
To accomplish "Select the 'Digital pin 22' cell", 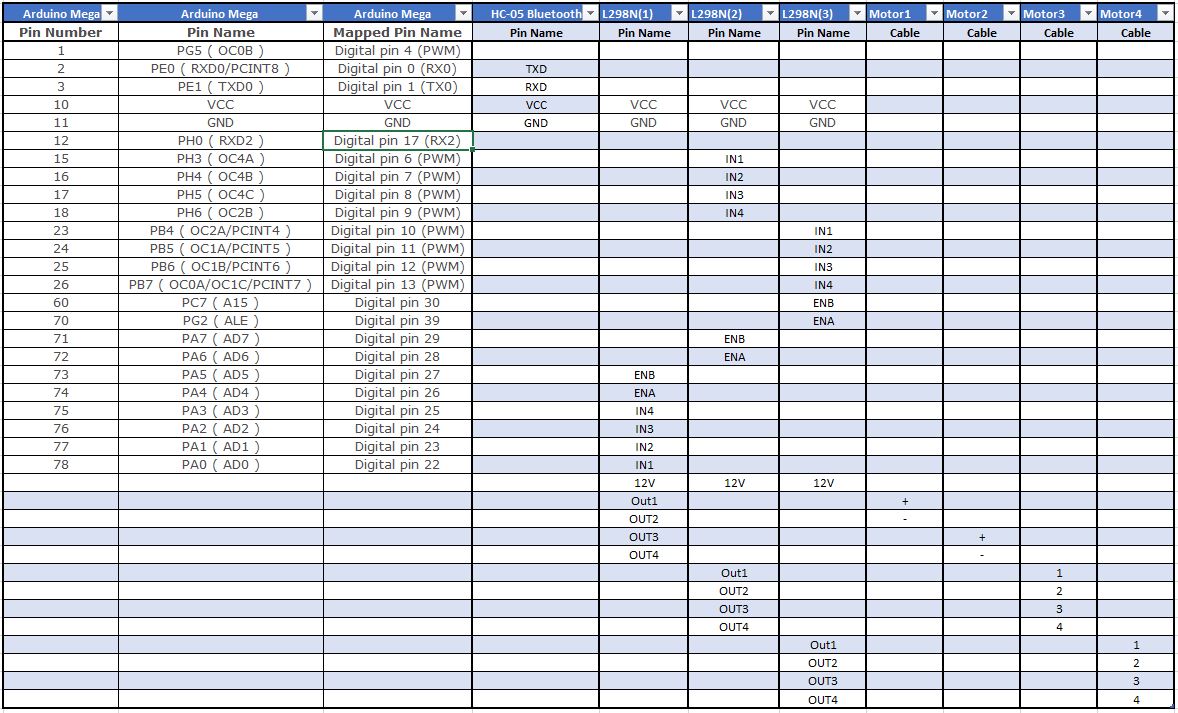I will 398,465.
